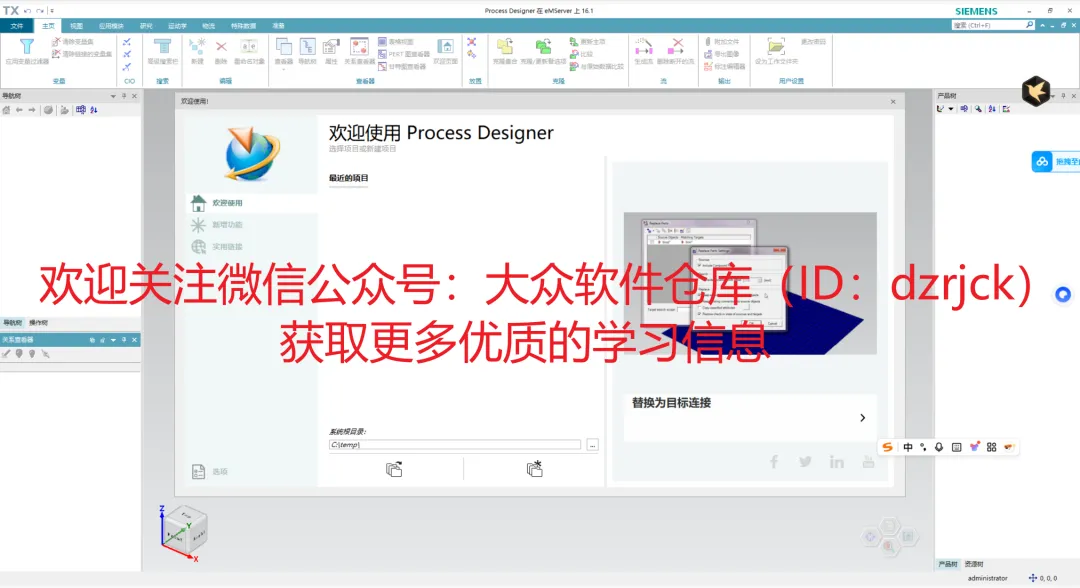Screen dimensions: 1080x588
Task: Click the 新建 icon in the 编辑 group
Action: (198, 46)
